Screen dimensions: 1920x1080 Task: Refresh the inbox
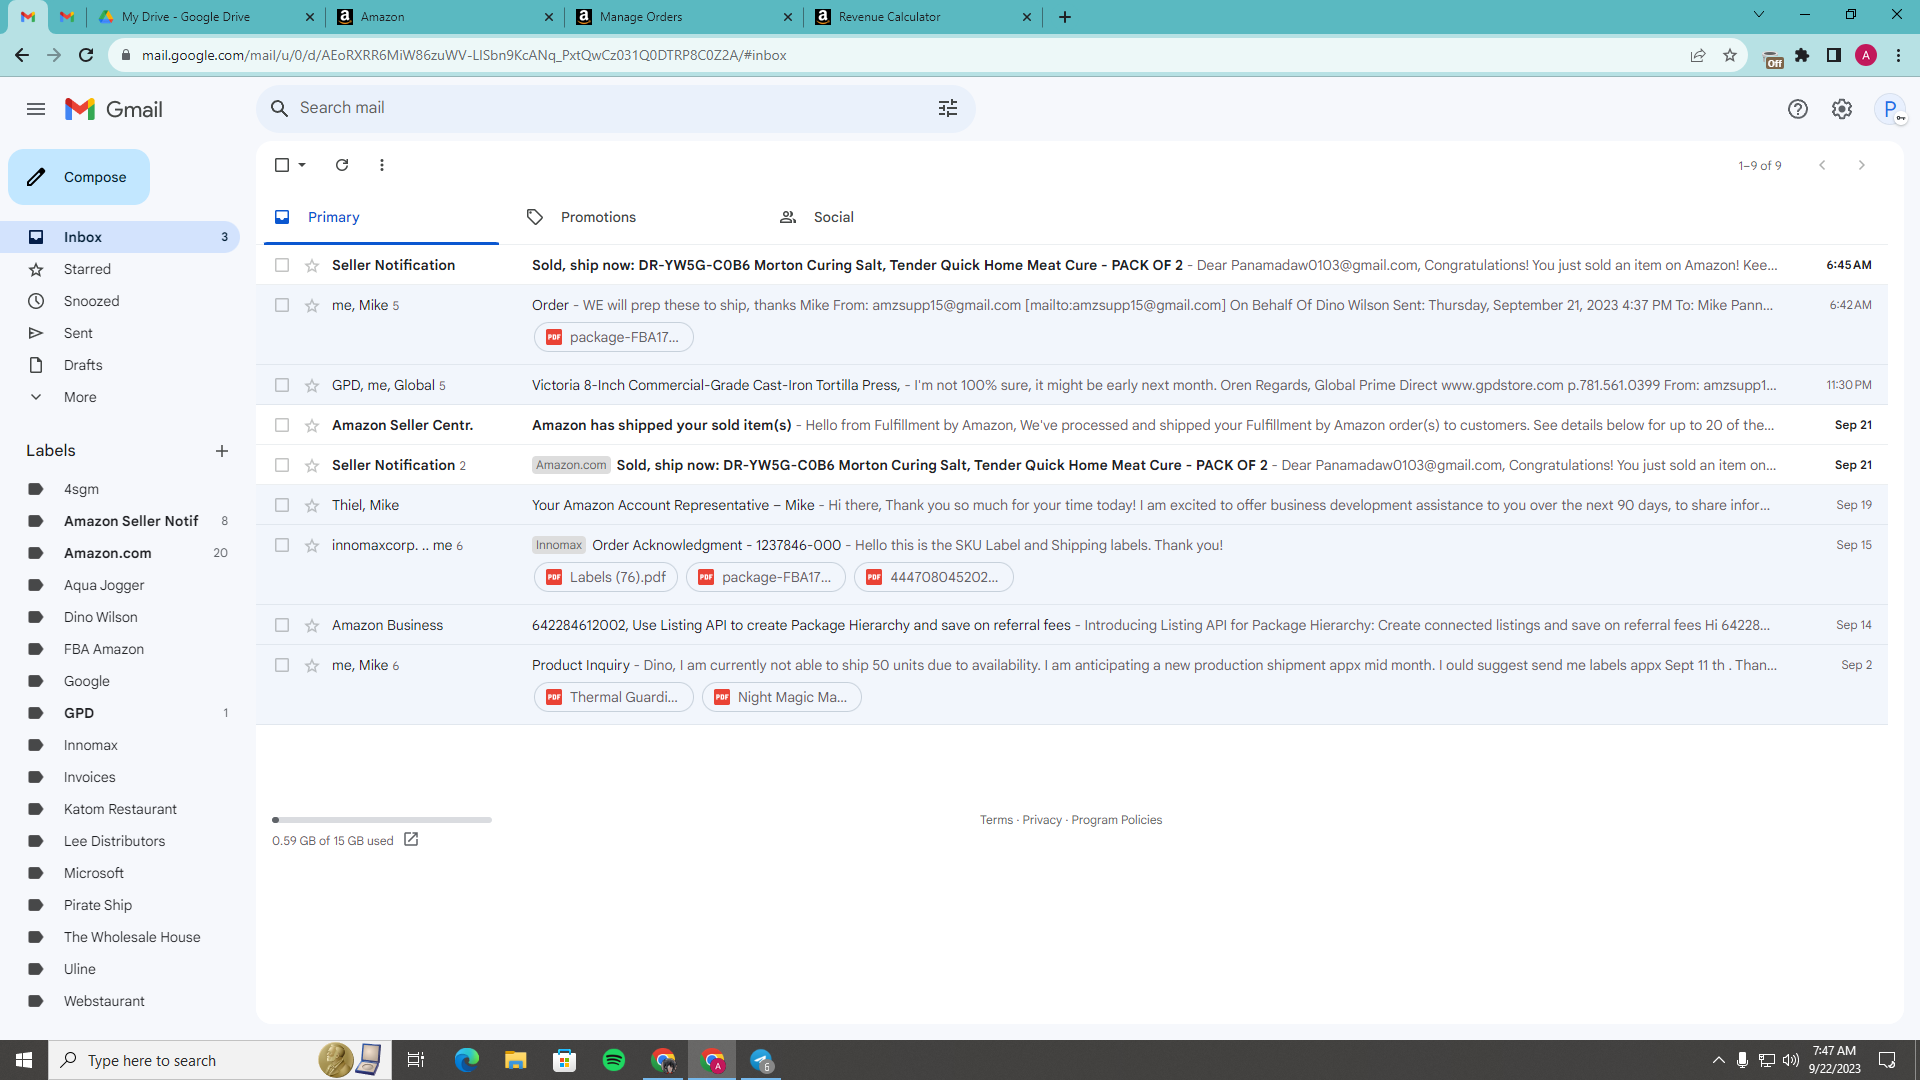[342, 165]
